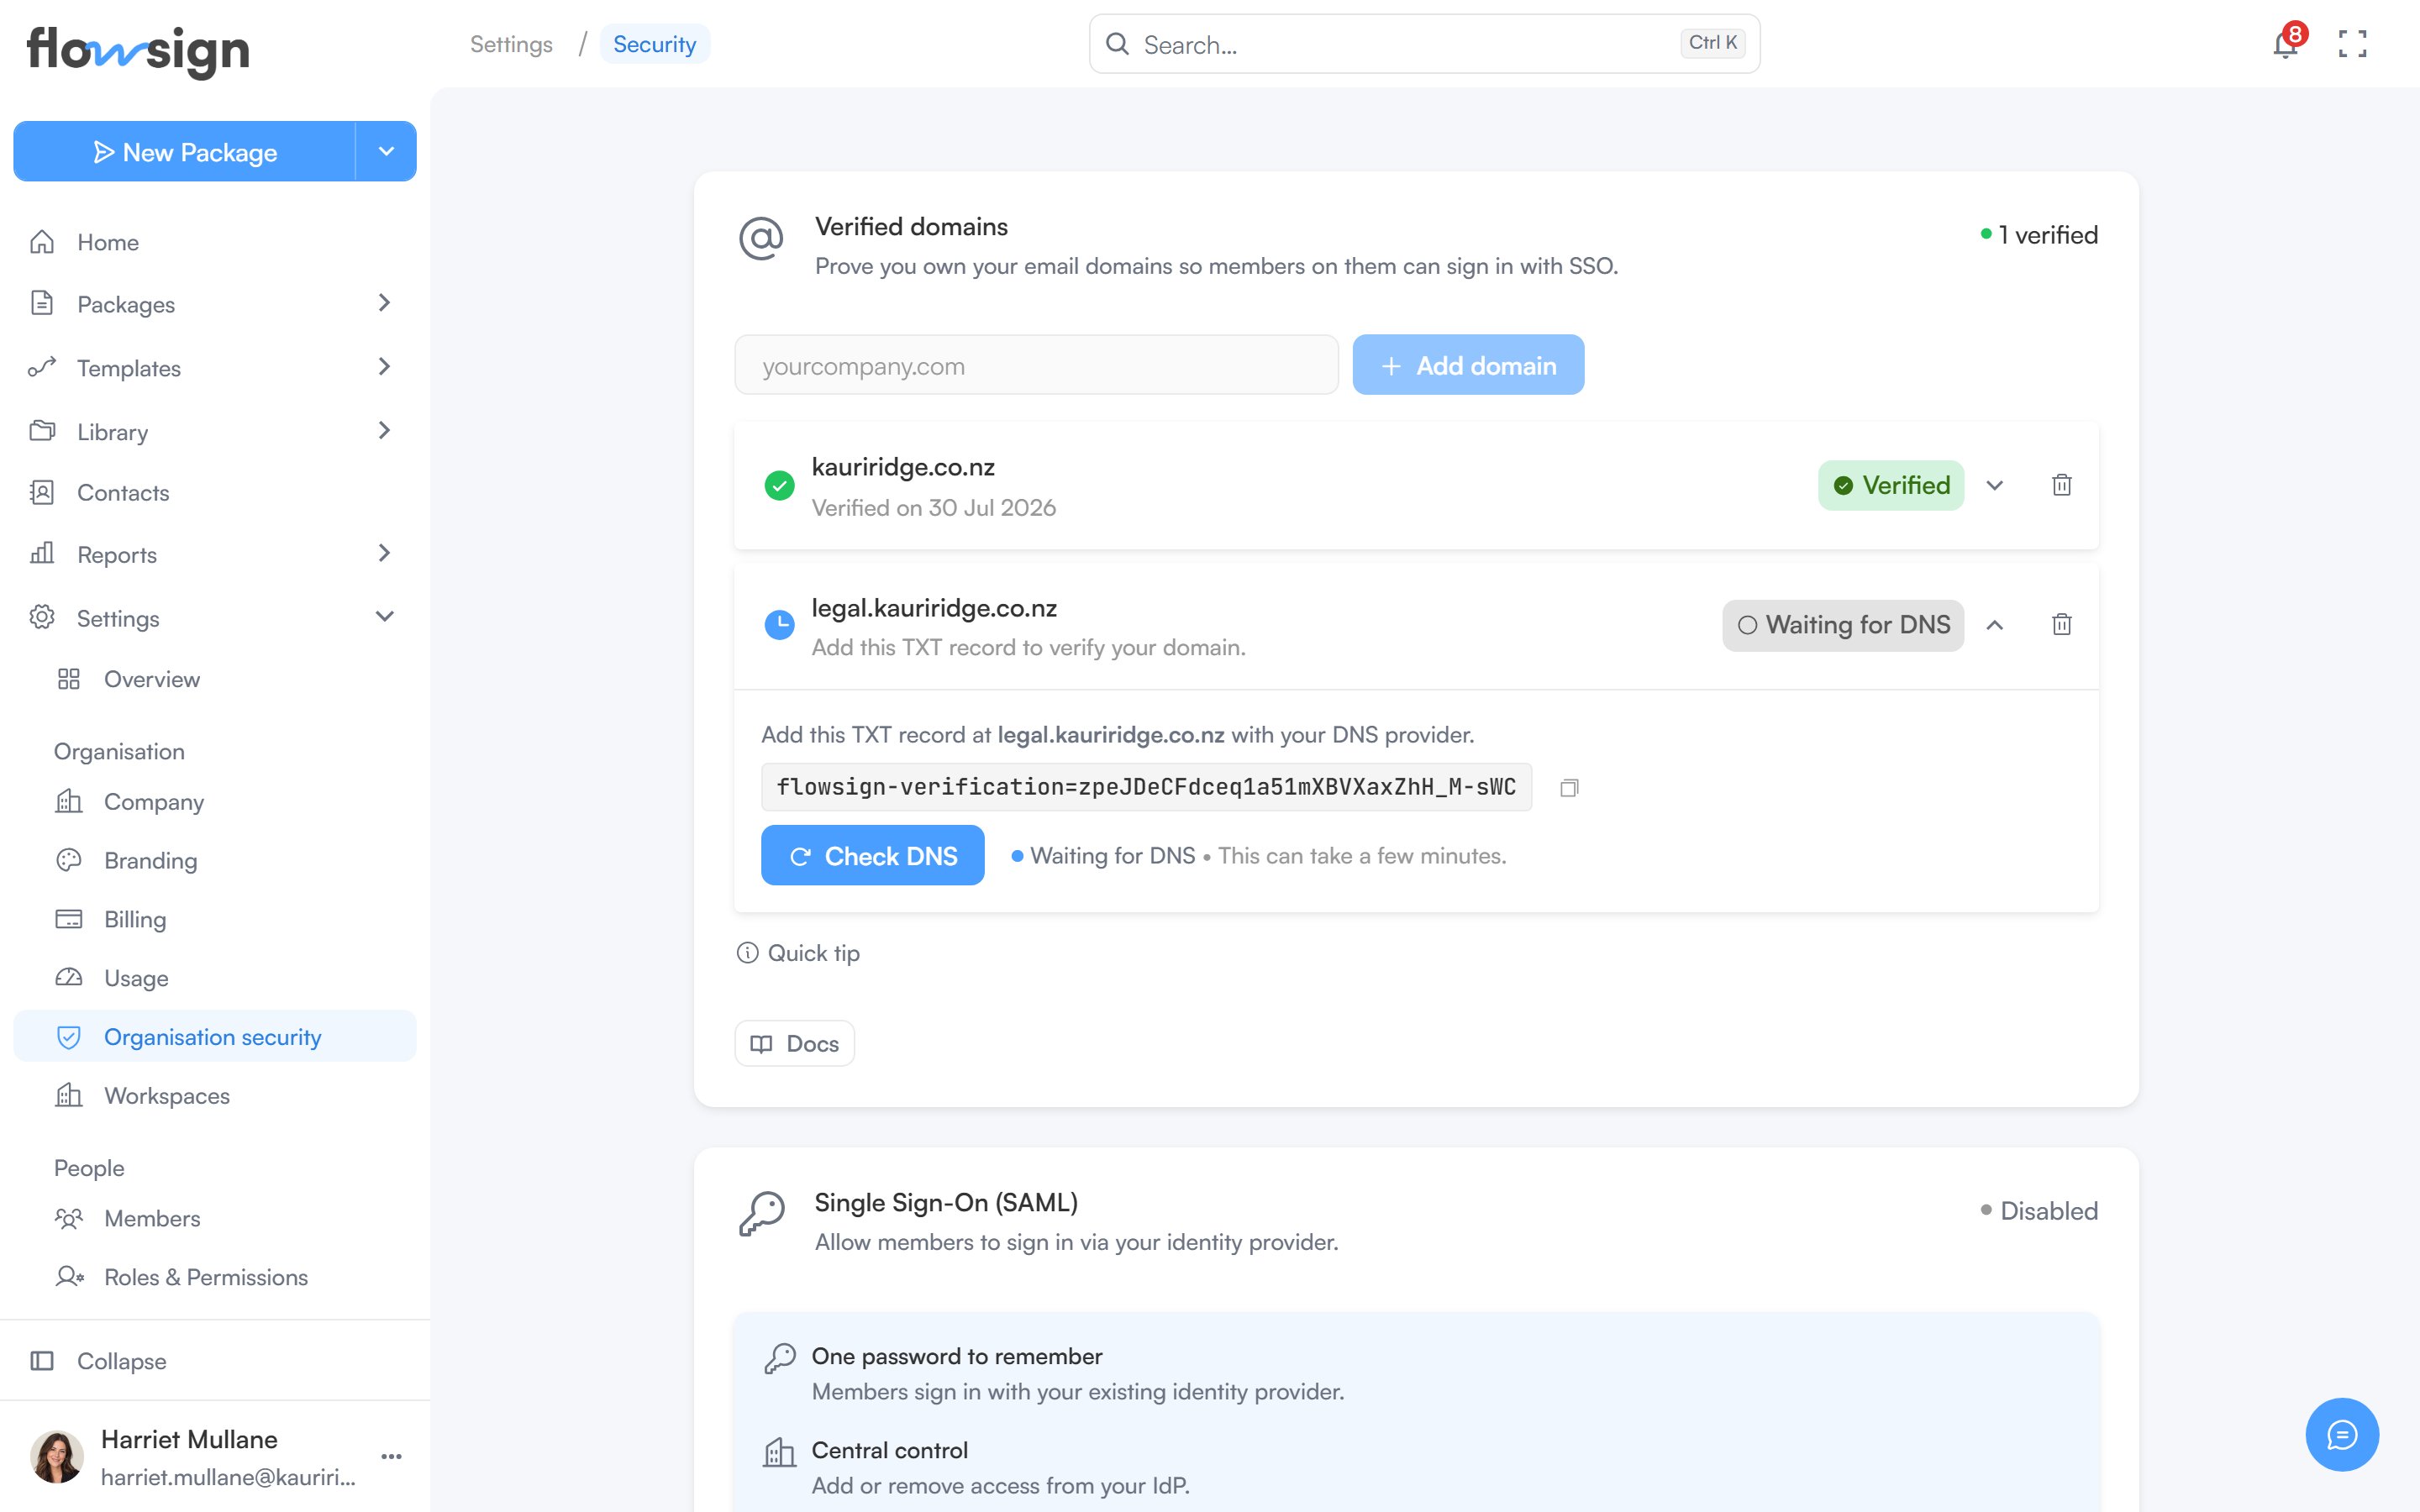The height and width of the screenshot is (1512, 2420).
Task: Click 'Verified on 30 Jul 2026' text
Action: coord(934,508)
